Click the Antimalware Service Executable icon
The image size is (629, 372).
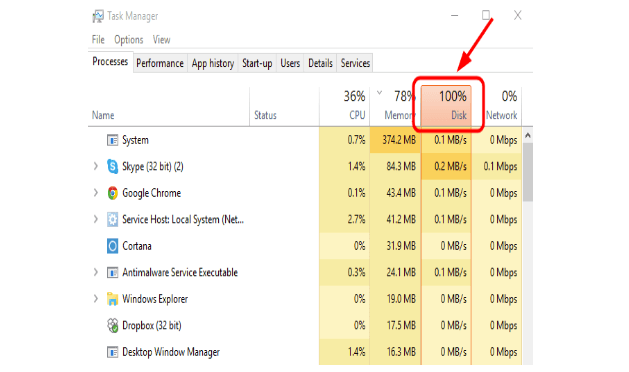click(112, 272)
